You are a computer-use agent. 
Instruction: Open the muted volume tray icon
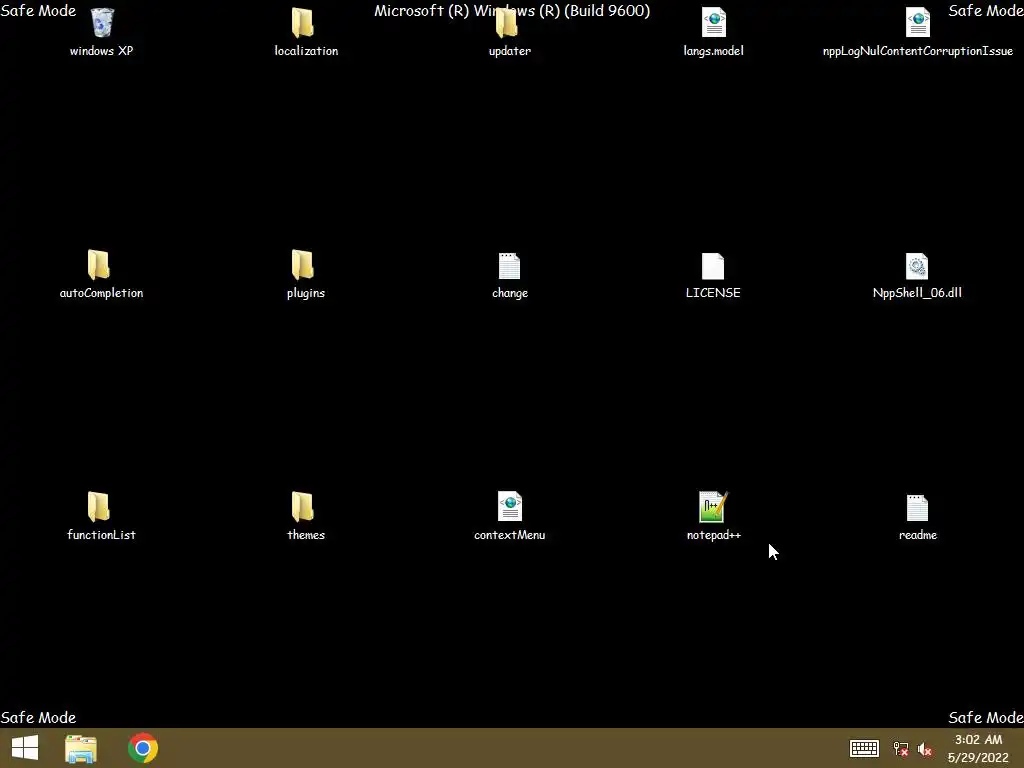click(x=925, y=749)
